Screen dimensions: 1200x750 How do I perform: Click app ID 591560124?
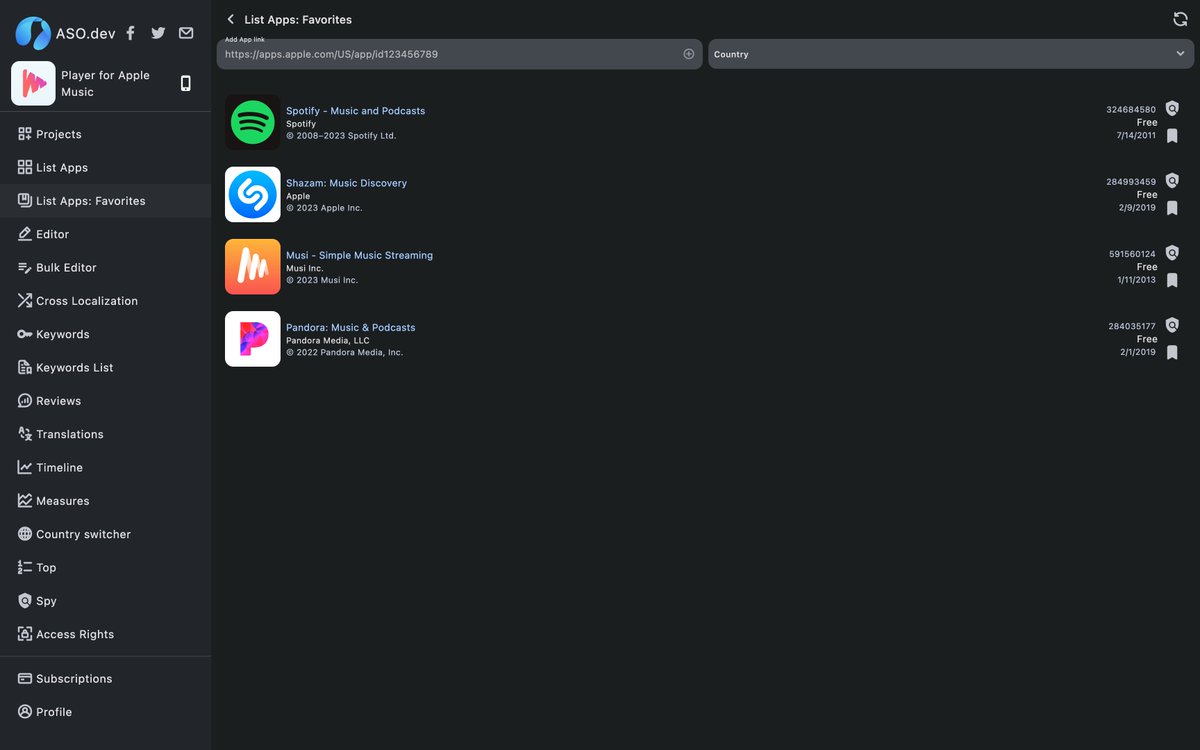pos(1132,254)
